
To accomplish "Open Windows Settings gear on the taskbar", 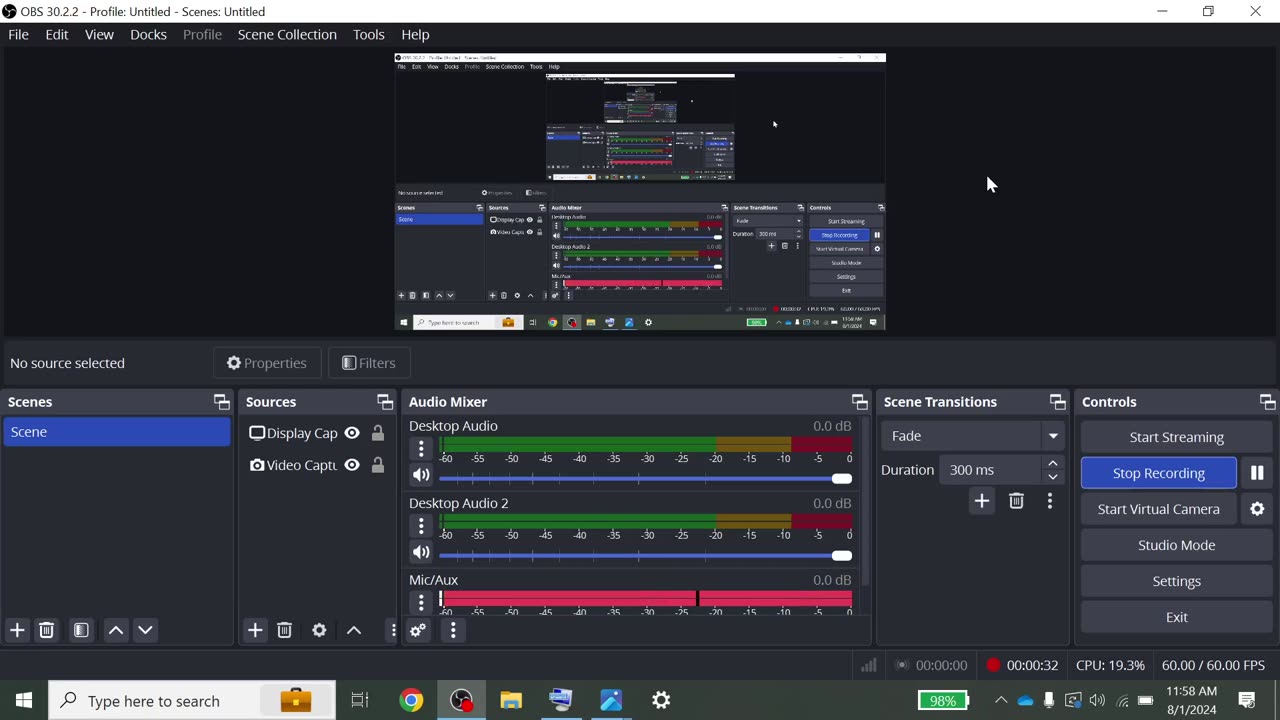I will point(661,700).
